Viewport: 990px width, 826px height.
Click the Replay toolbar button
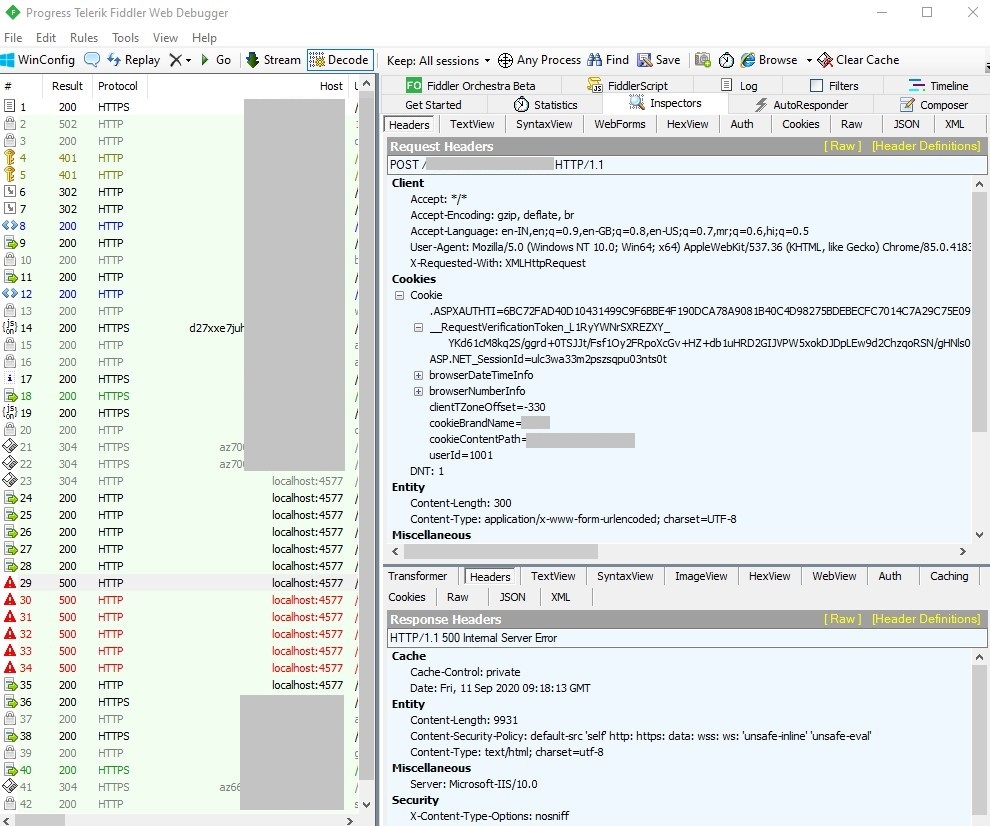pyautogui.click(x=133, y=60)
